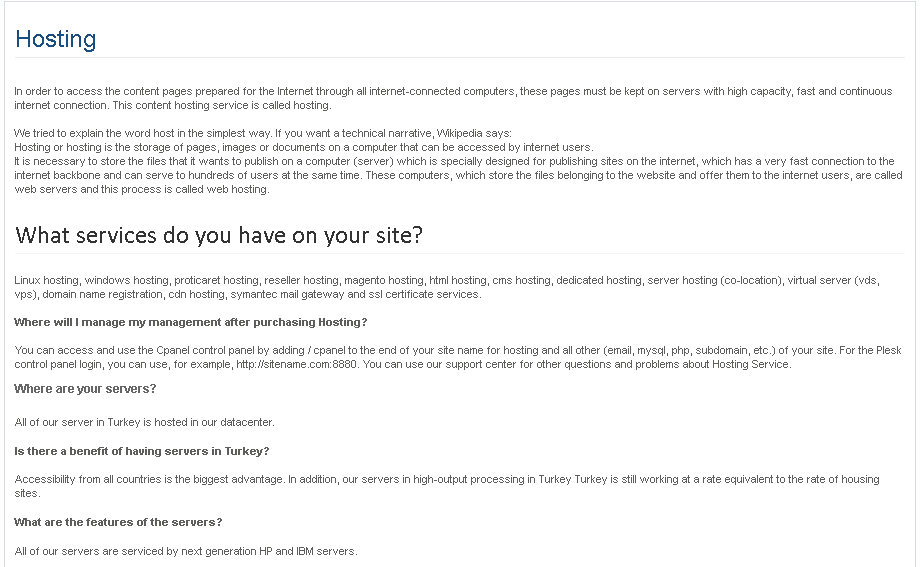Click the Hosting page title

point(56,39)
